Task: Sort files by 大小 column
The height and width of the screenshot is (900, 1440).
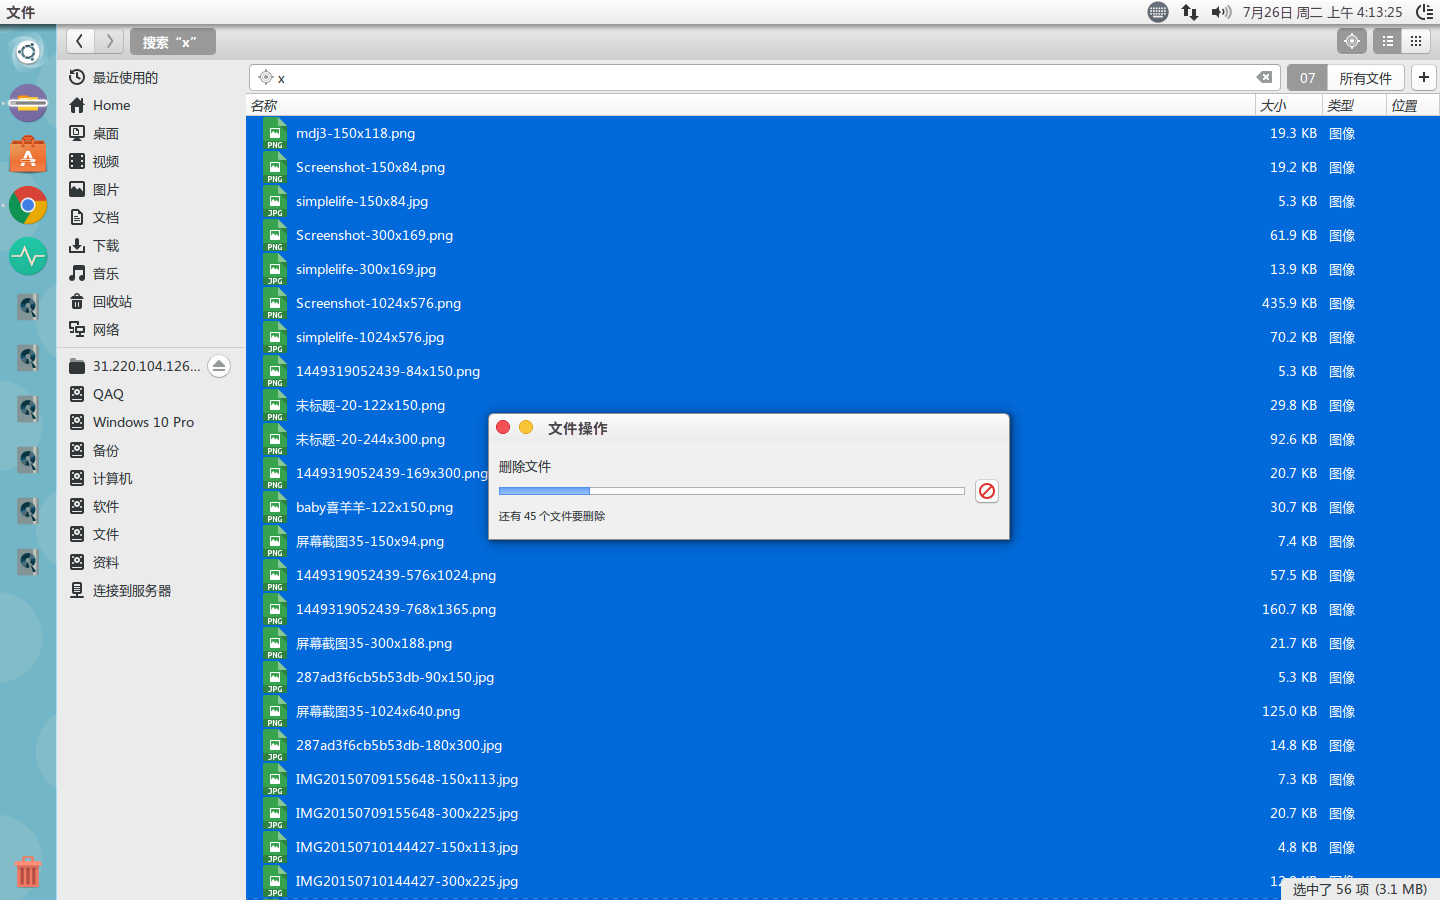Action: 1289,105
